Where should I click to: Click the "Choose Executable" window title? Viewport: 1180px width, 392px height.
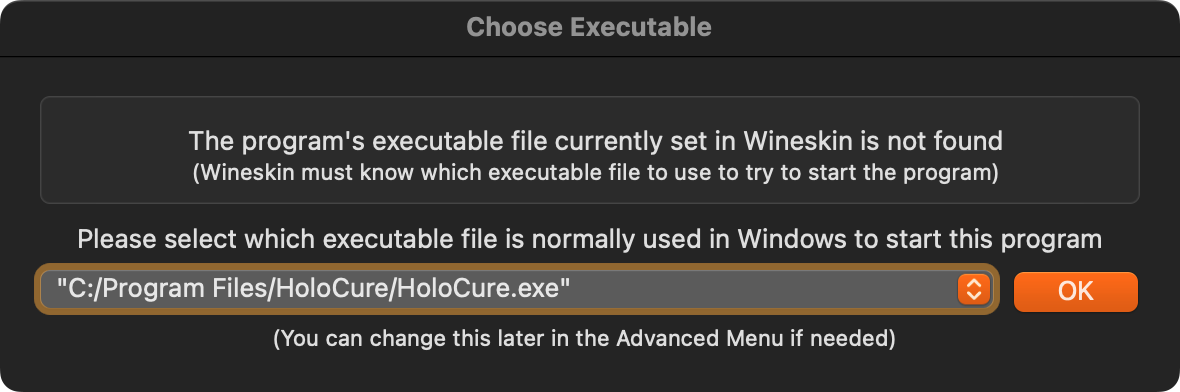(589, 28)
